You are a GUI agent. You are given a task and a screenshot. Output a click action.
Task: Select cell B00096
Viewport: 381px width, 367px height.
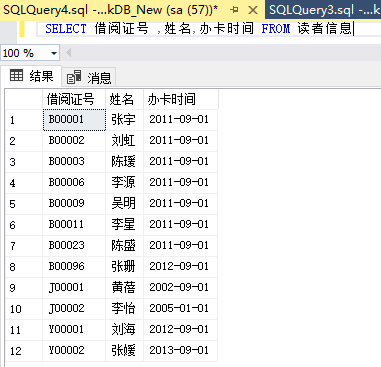click(74, 267)
